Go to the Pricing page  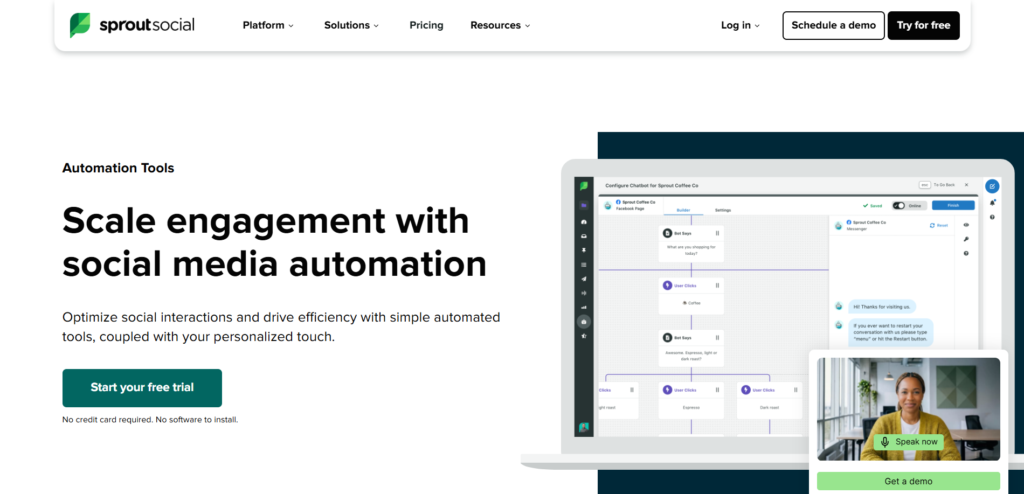pos(426,25)
